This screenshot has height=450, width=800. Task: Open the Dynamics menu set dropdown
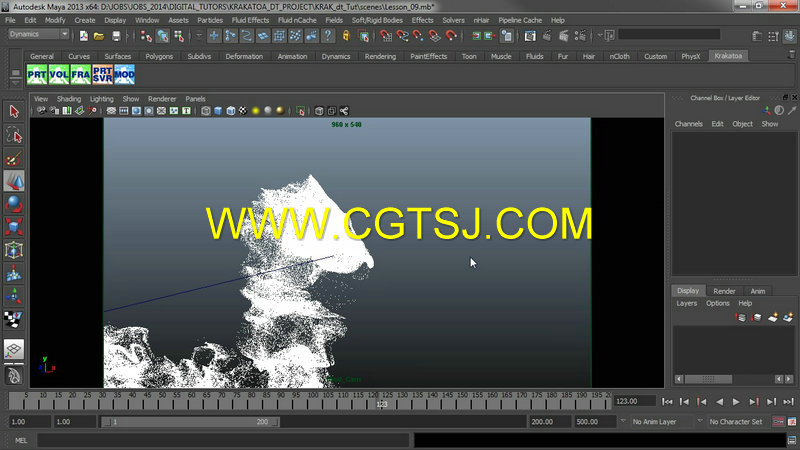38,34
